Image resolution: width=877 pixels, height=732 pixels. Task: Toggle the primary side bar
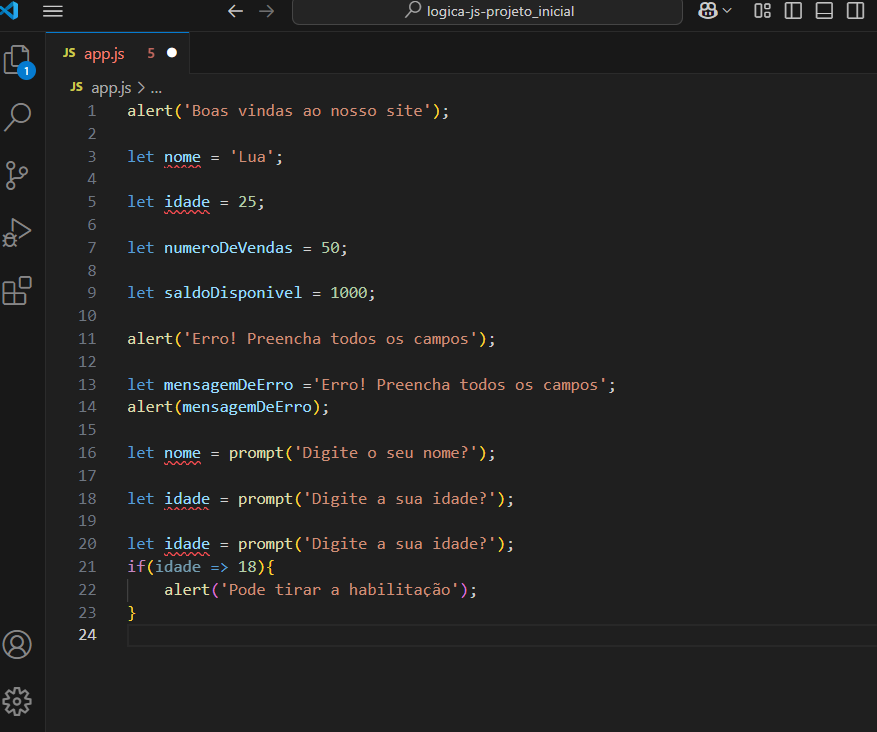[793, 11]
